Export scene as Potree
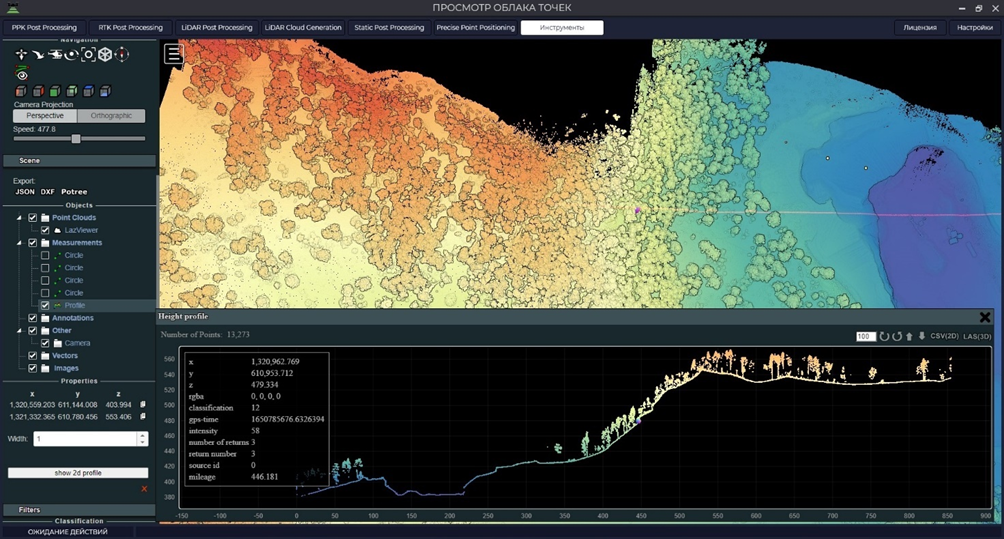The height and width of the screenshot is (539, 1004). pos(74,192)
